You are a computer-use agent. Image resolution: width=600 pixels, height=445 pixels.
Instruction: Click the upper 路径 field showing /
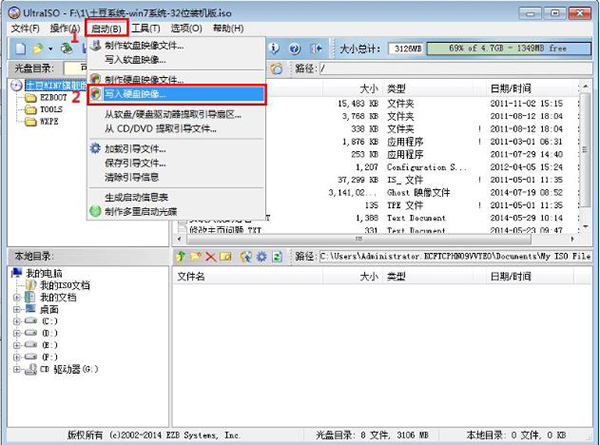[x=455, y=68]
